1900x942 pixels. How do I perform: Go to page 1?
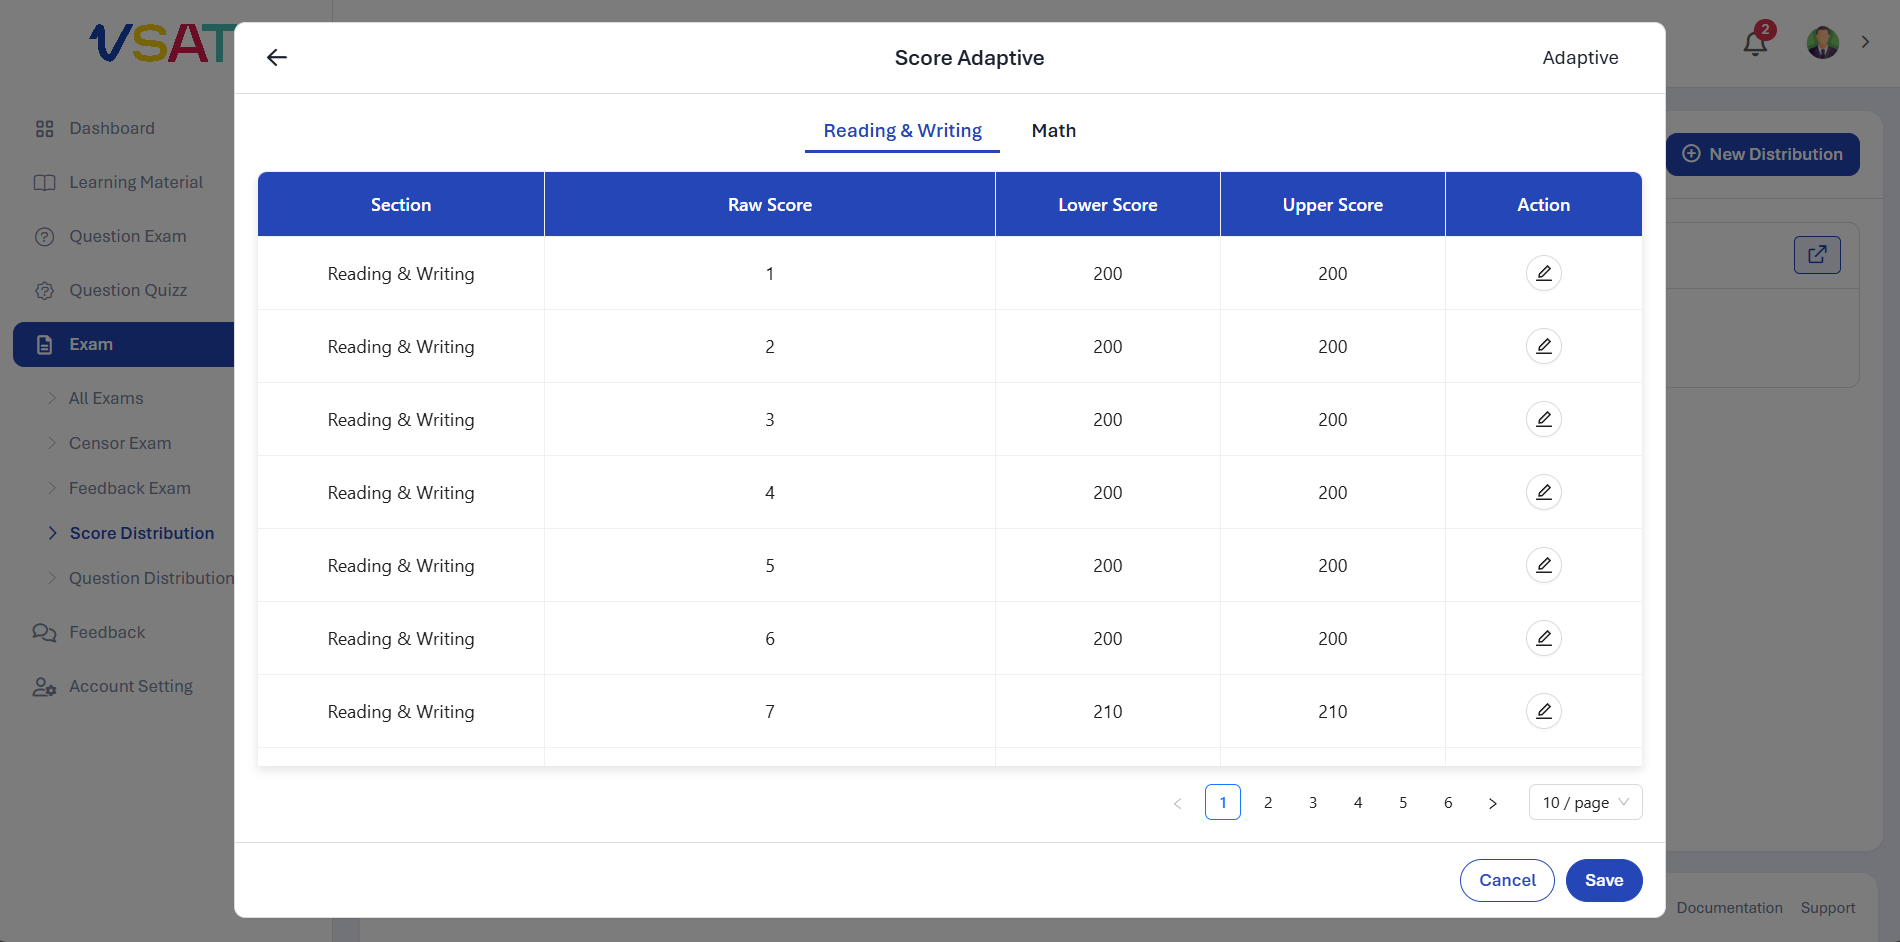1223,802
